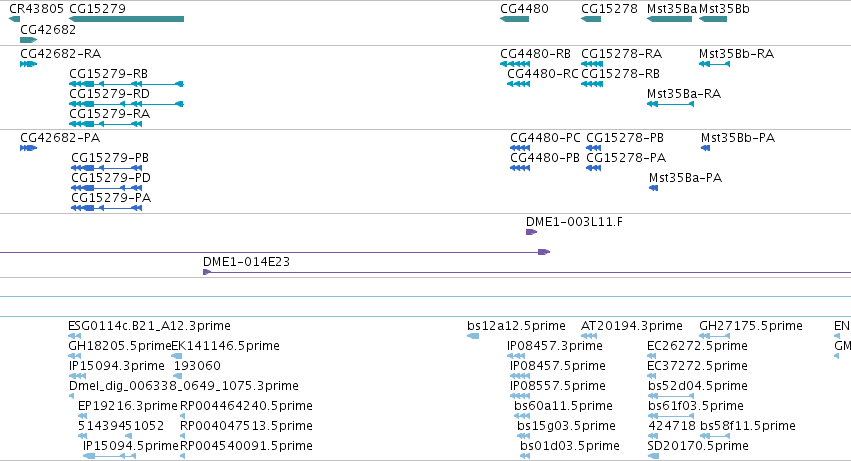Open the CG15278-RB transcript label
Screen dimensions: 851x461
point(620,74)
